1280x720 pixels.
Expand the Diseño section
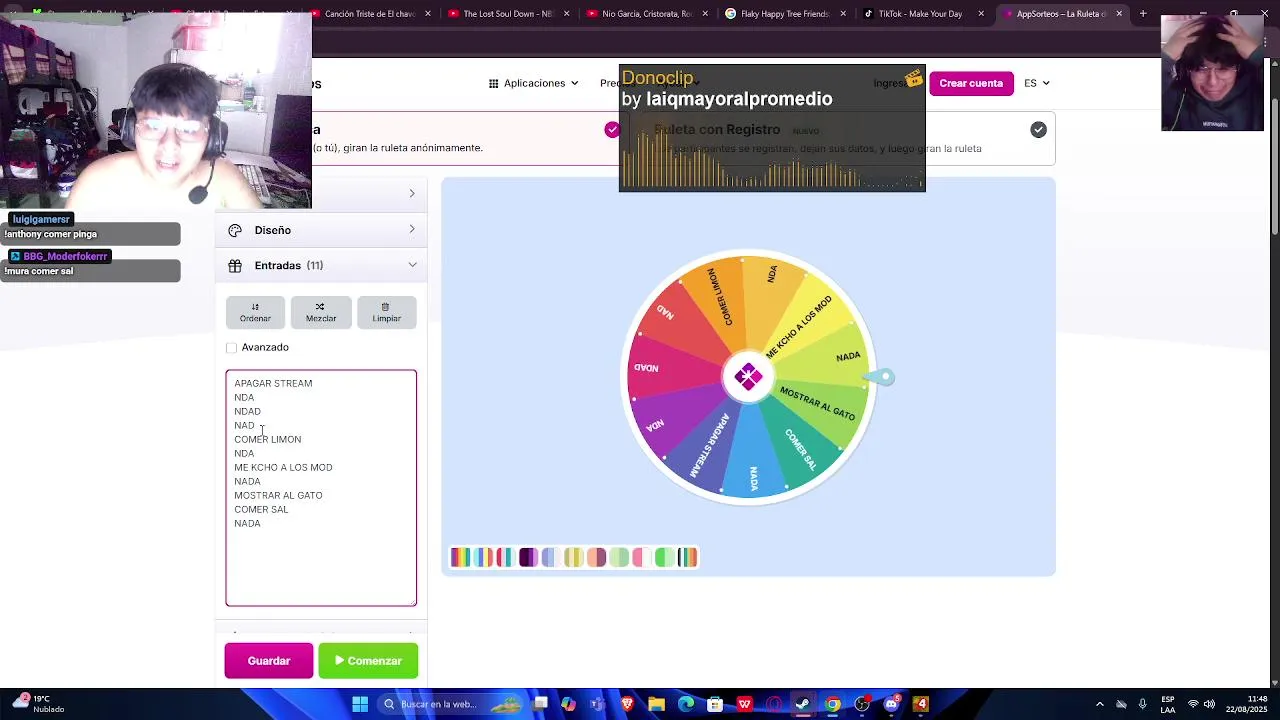coord(321,230)
